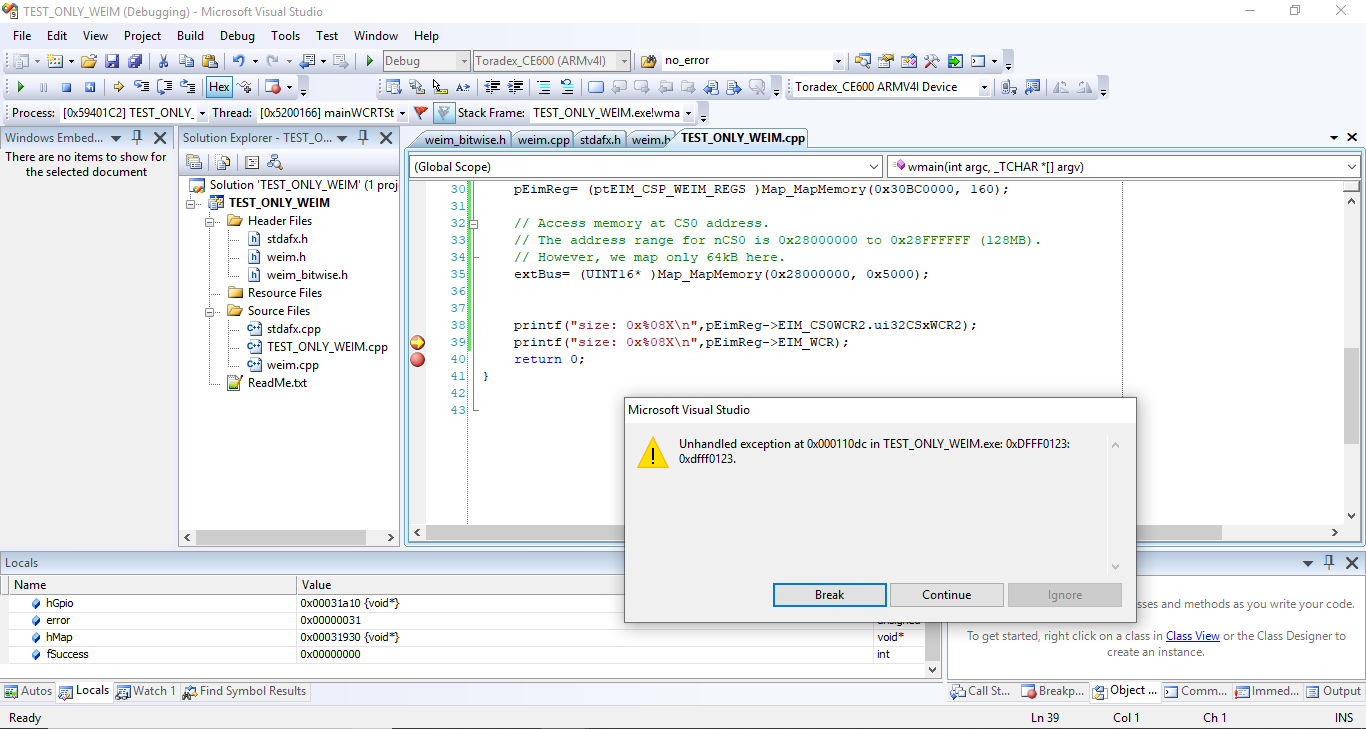Image resolution: width=1366 pixels, height=729 pixels.
Task: Open the wmain function members dropdown
Action: click(x=1352, y=167)
